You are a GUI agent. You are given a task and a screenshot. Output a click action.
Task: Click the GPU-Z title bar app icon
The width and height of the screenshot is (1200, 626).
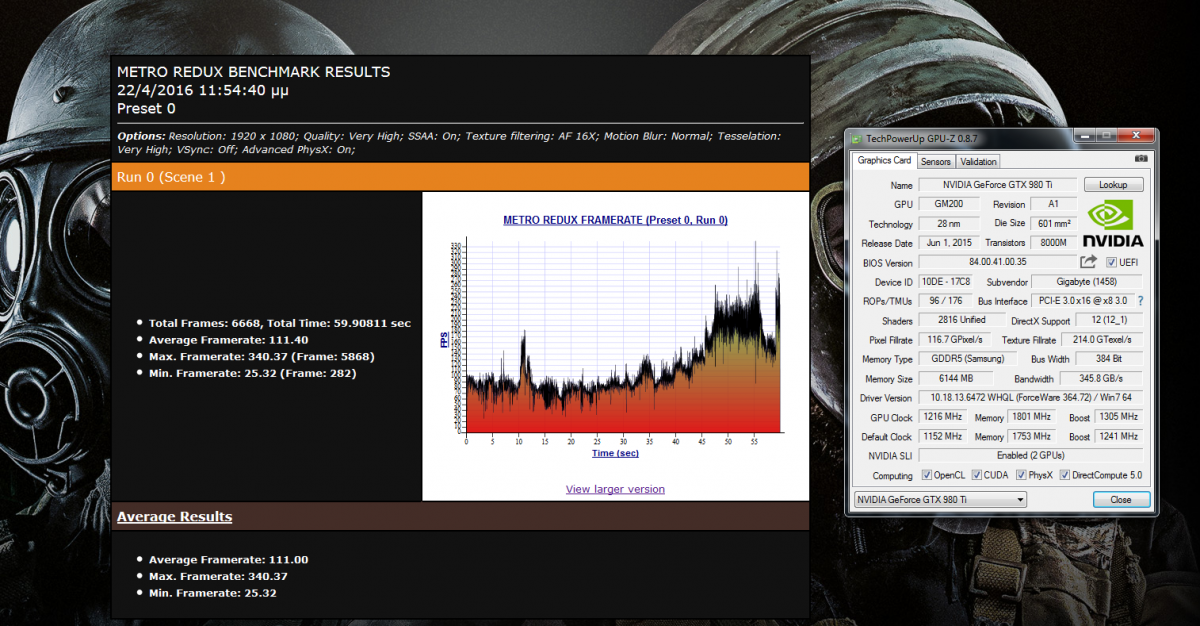[x=857, y=139]
